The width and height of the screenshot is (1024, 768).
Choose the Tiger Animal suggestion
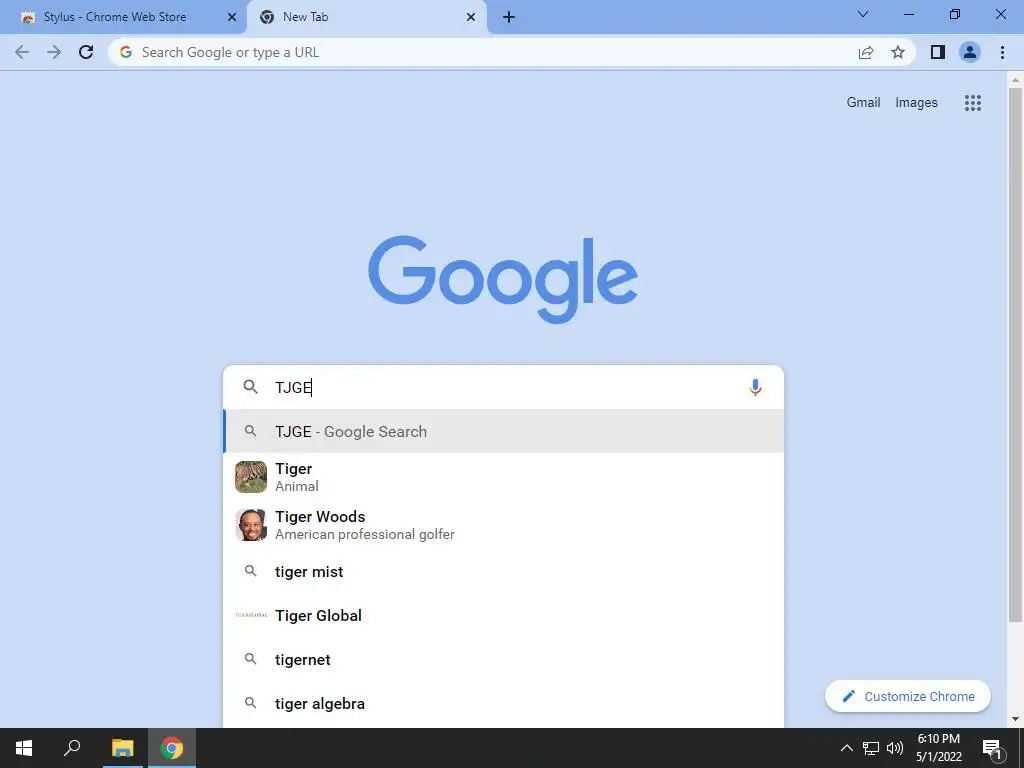pos(504,477)
